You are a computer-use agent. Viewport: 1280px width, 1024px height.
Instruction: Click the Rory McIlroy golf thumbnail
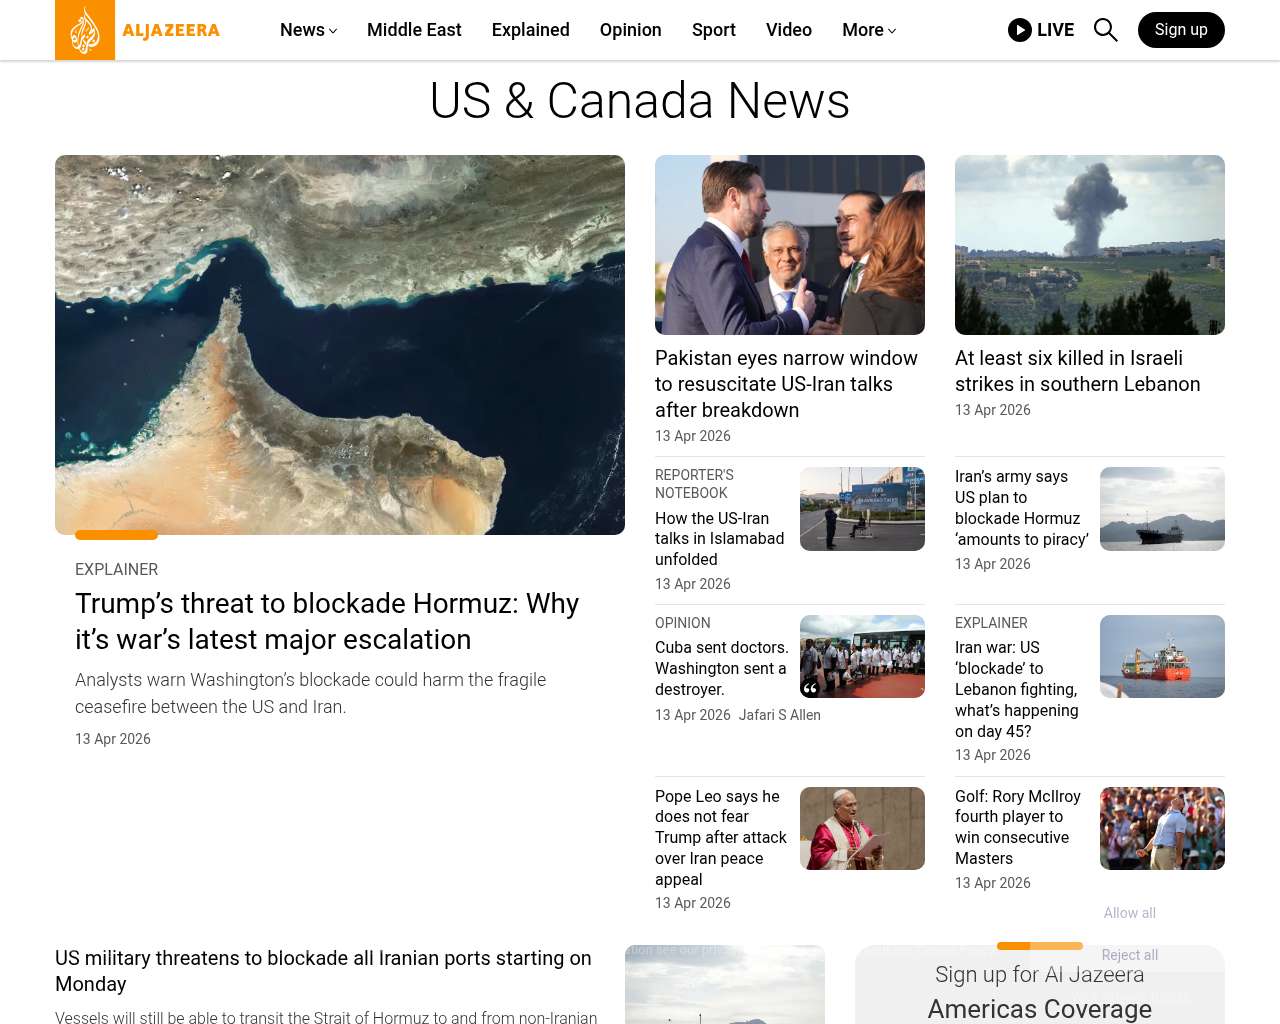click(1162, 828)
